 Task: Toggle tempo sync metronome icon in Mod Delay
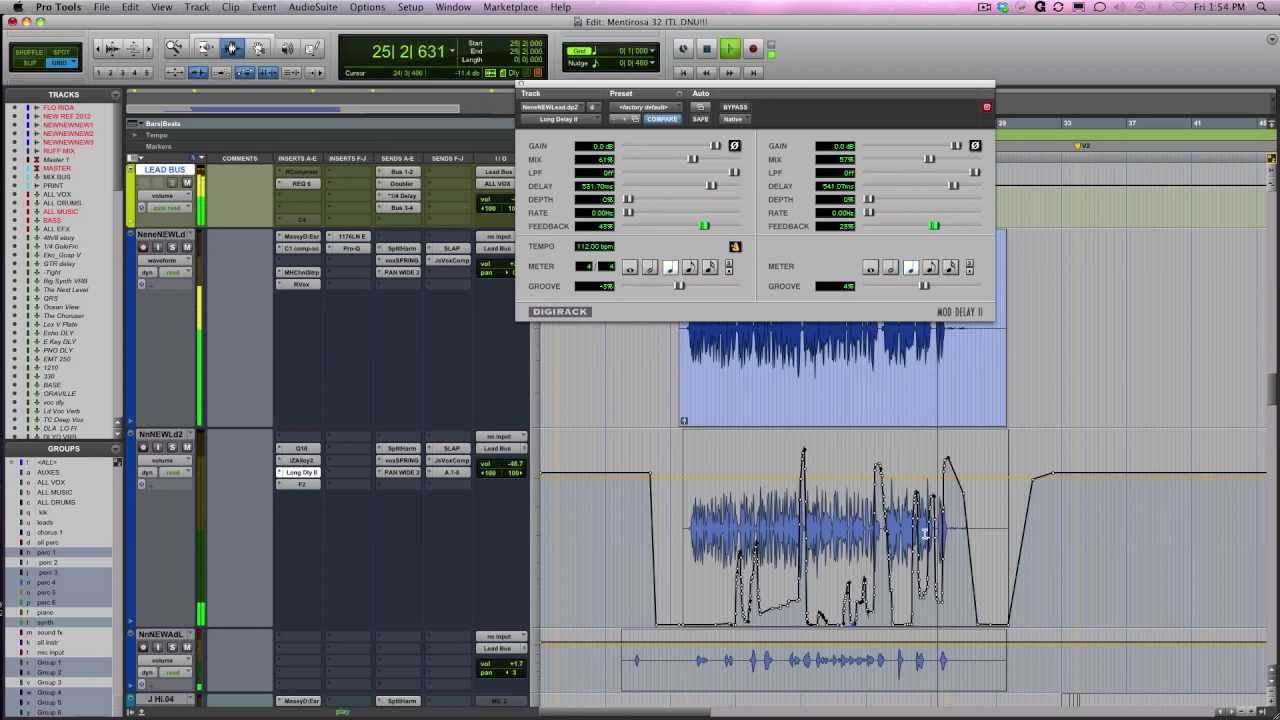[x=735, y=246]
